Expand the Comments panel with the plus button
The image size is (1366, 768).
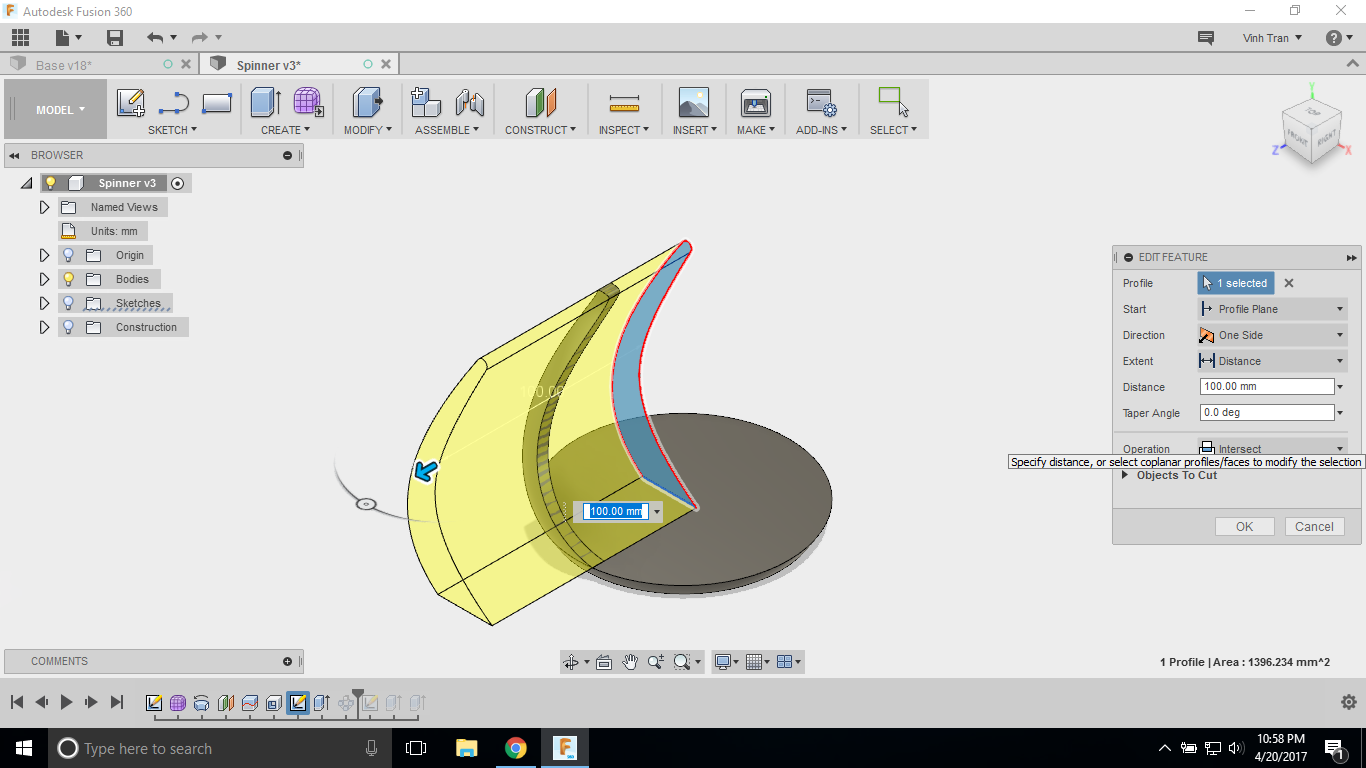click(x=288, y=661)
